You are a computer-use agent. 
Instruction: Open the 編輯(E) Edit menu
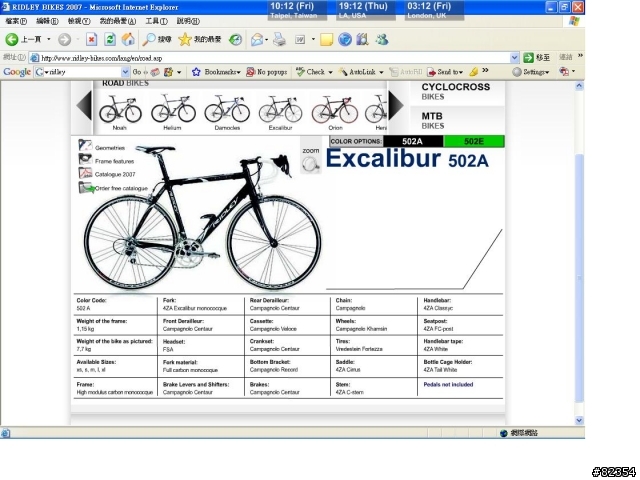click(x=47, y=21)
